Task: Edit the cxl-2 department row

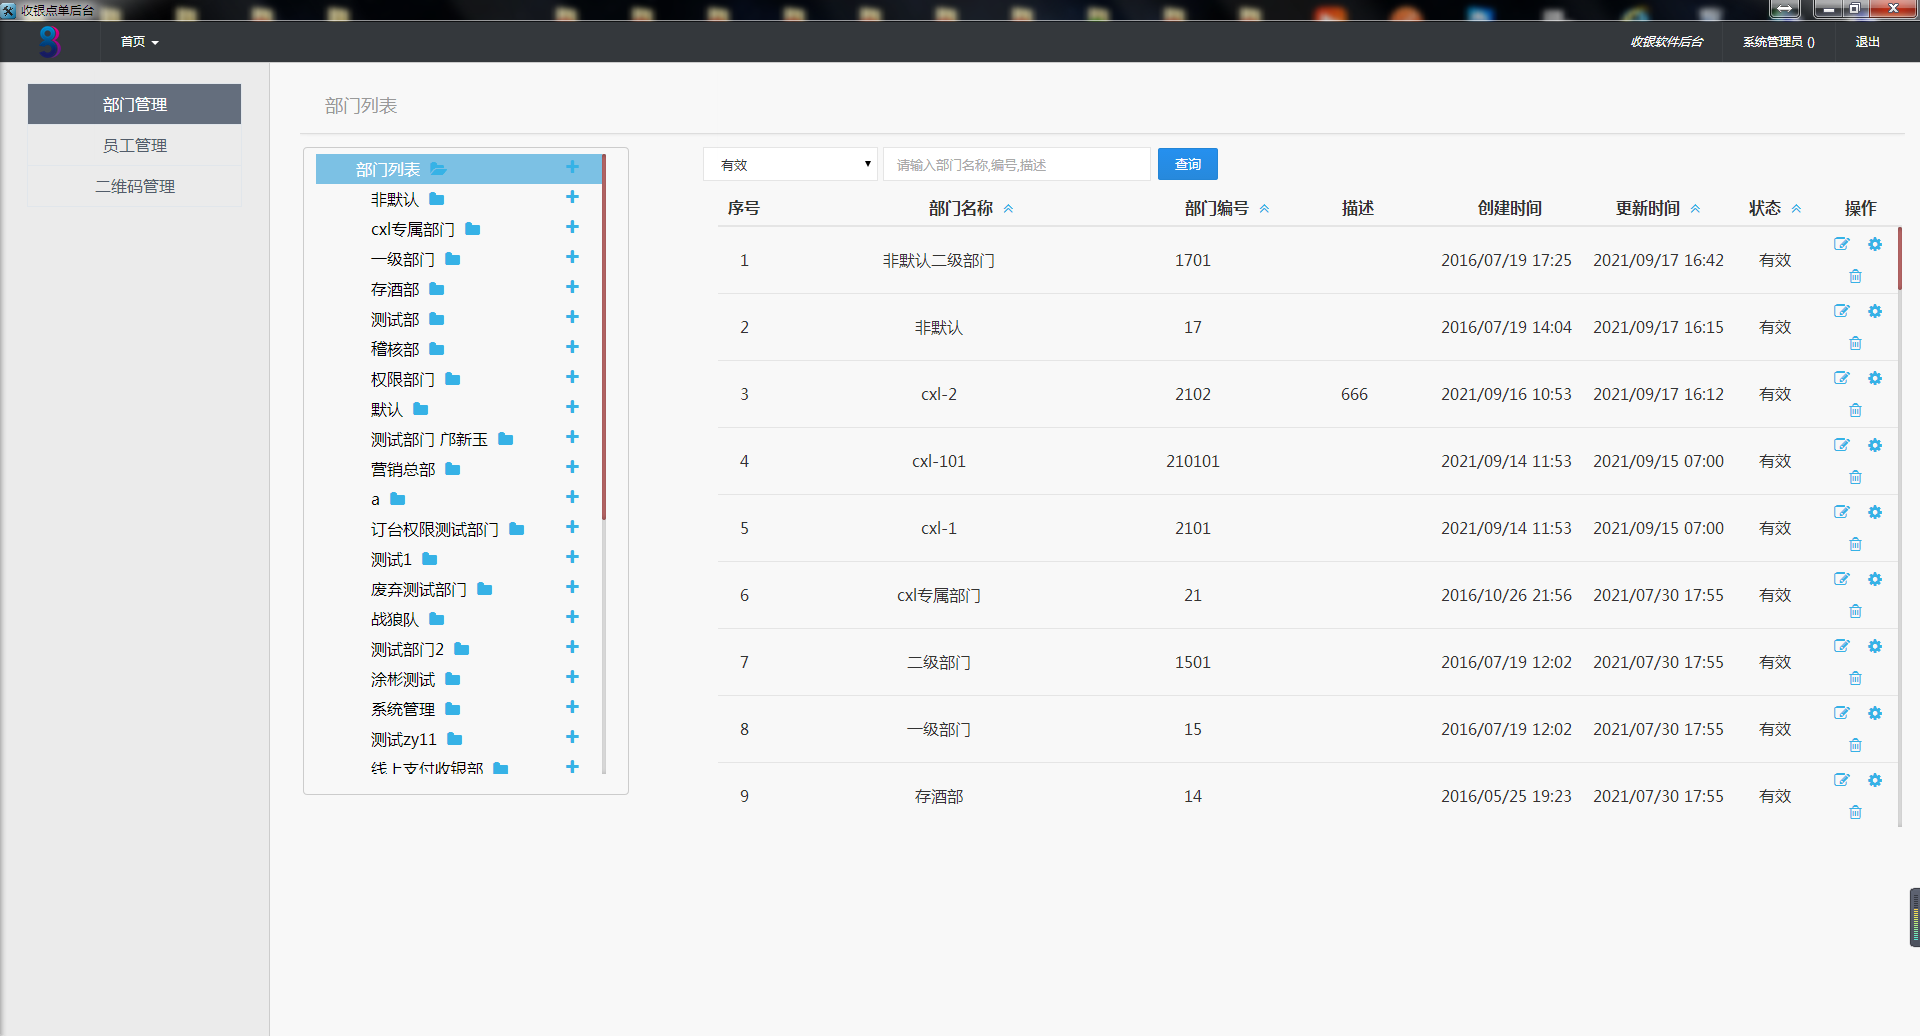Action: (1841, 378)
